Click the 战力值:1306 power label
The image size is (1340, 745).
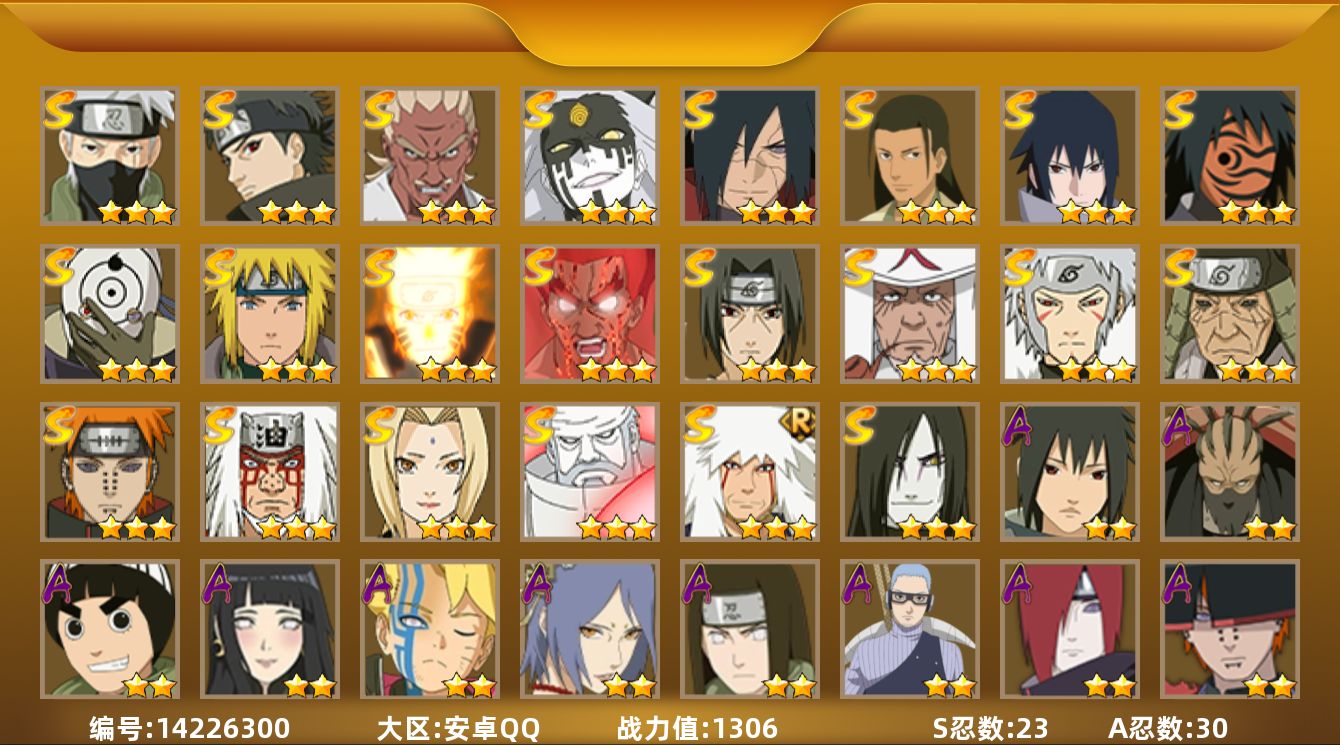pos(697,728)
